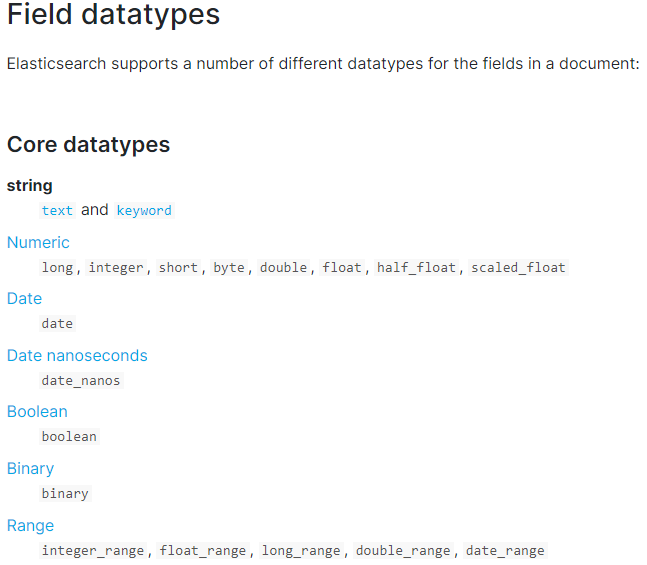647x565 pixels.
Task: Click the integer_range code term
Action: point(93,551)
